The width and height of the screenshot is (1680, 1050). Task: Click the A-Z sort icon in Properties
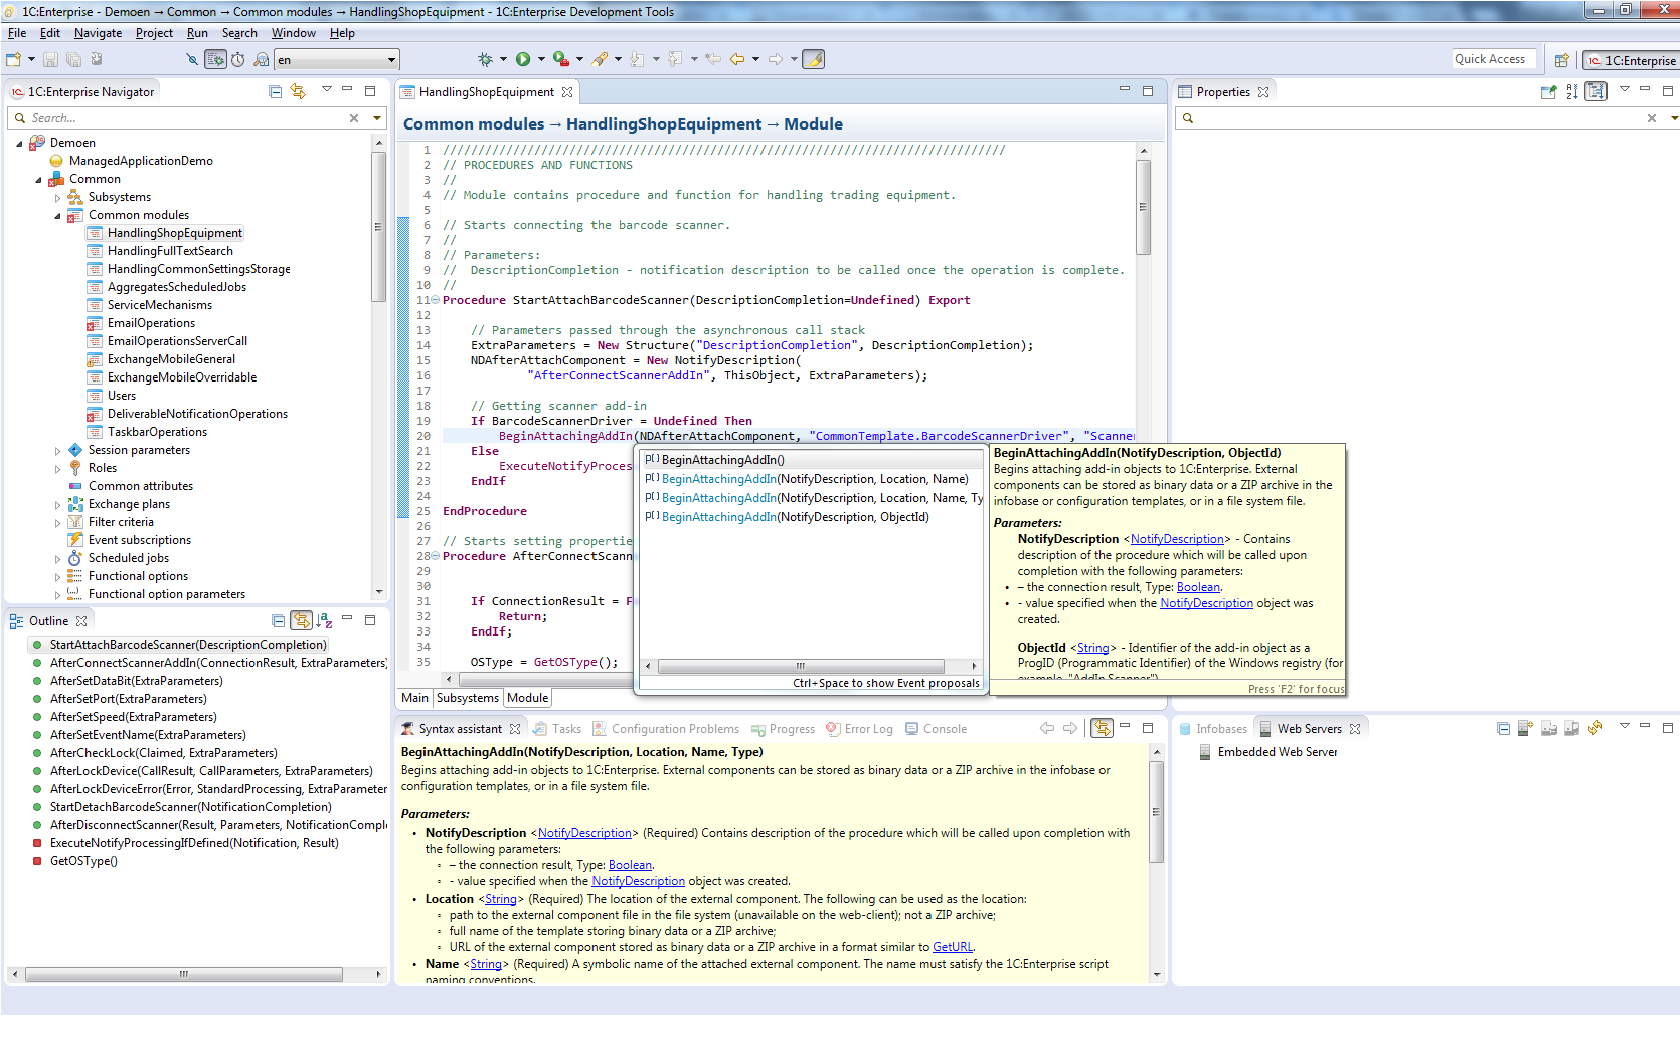pyautogui.click(x=1572, y=91)
